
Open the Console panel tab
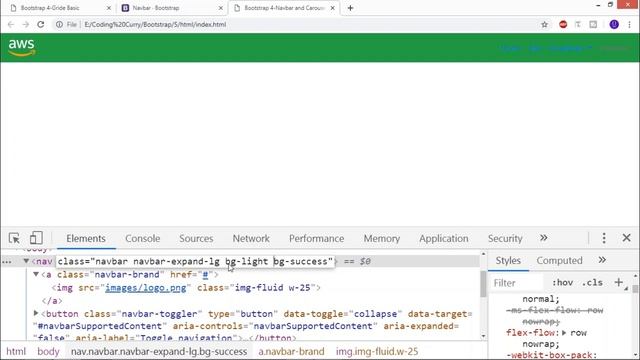pyautogui.click(x=142, y=238)
